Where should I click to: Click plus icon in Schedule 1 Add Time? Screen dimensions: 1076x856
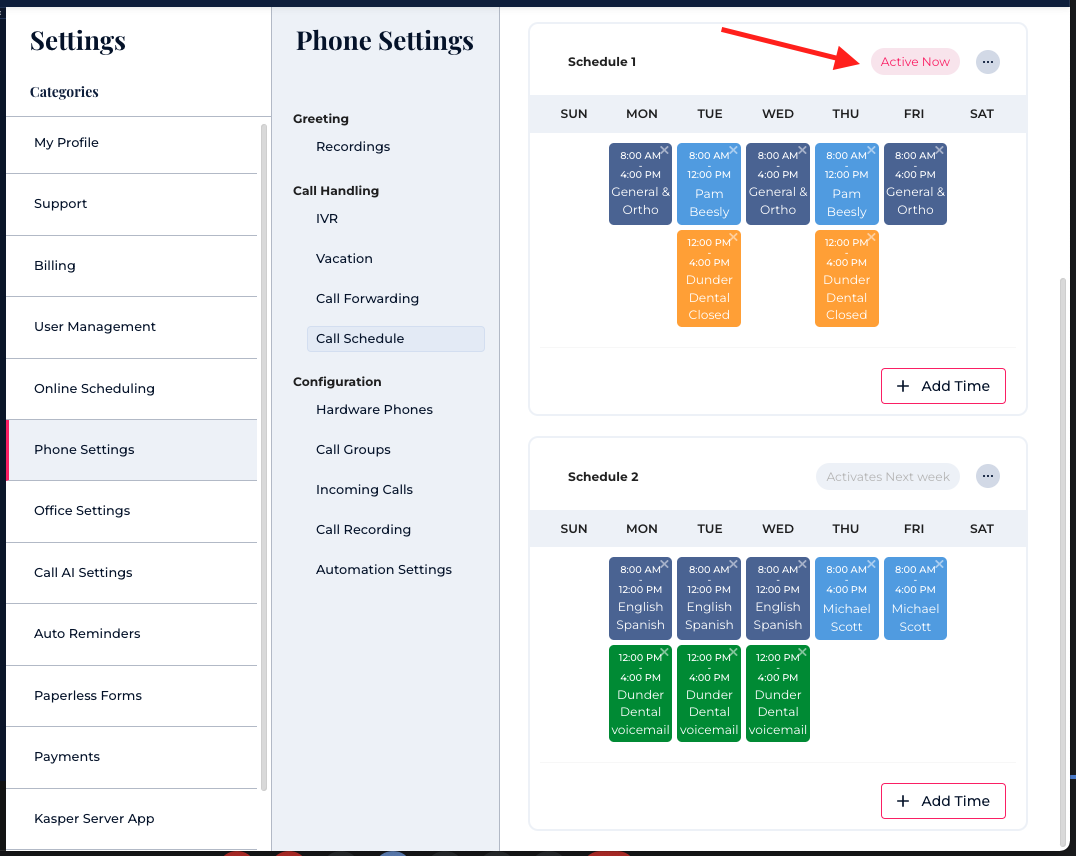coord(903,386)
